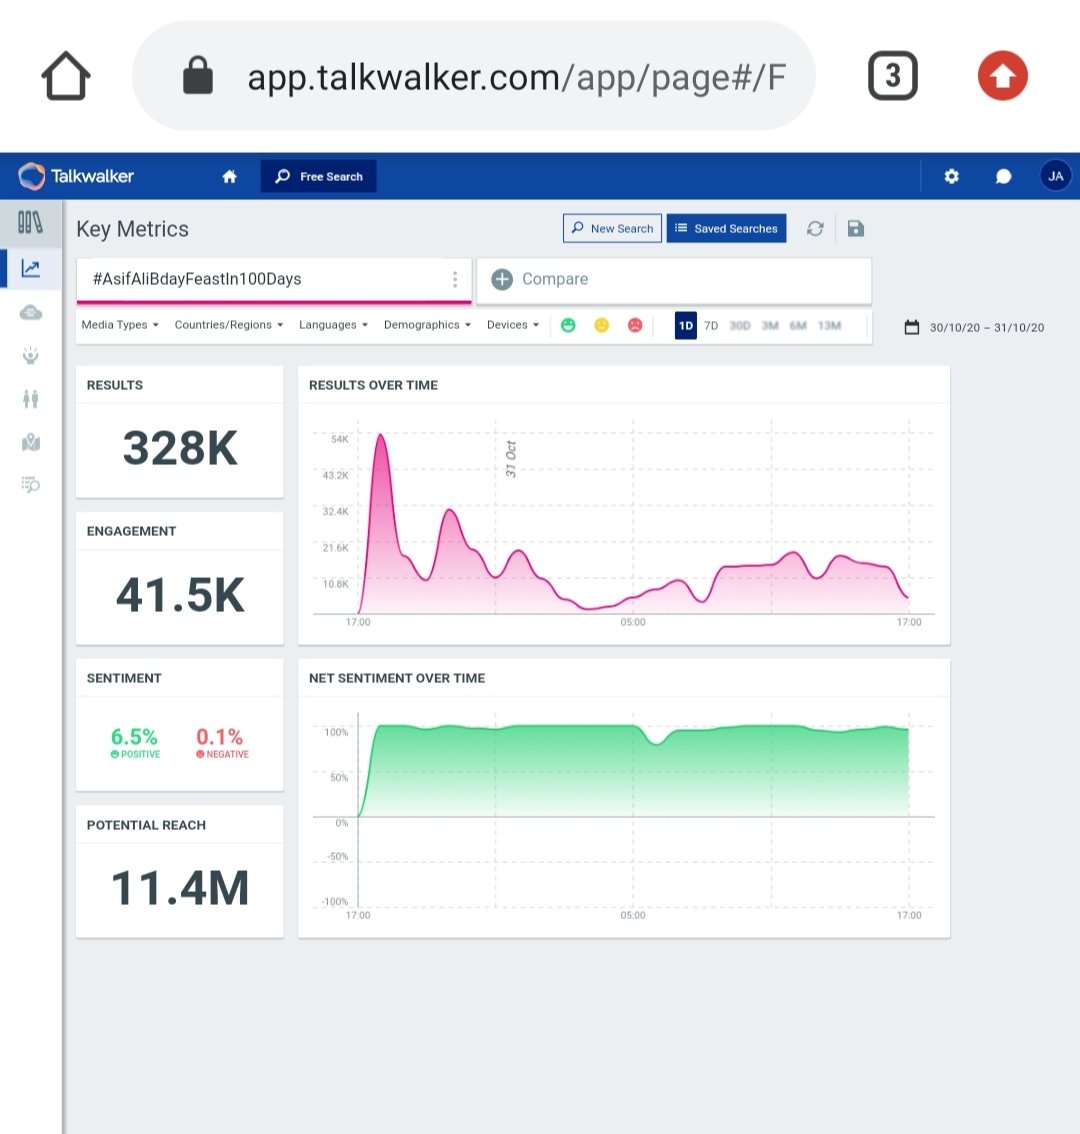
Task: Expand the Languages dropdown
Action: point(333,325)
